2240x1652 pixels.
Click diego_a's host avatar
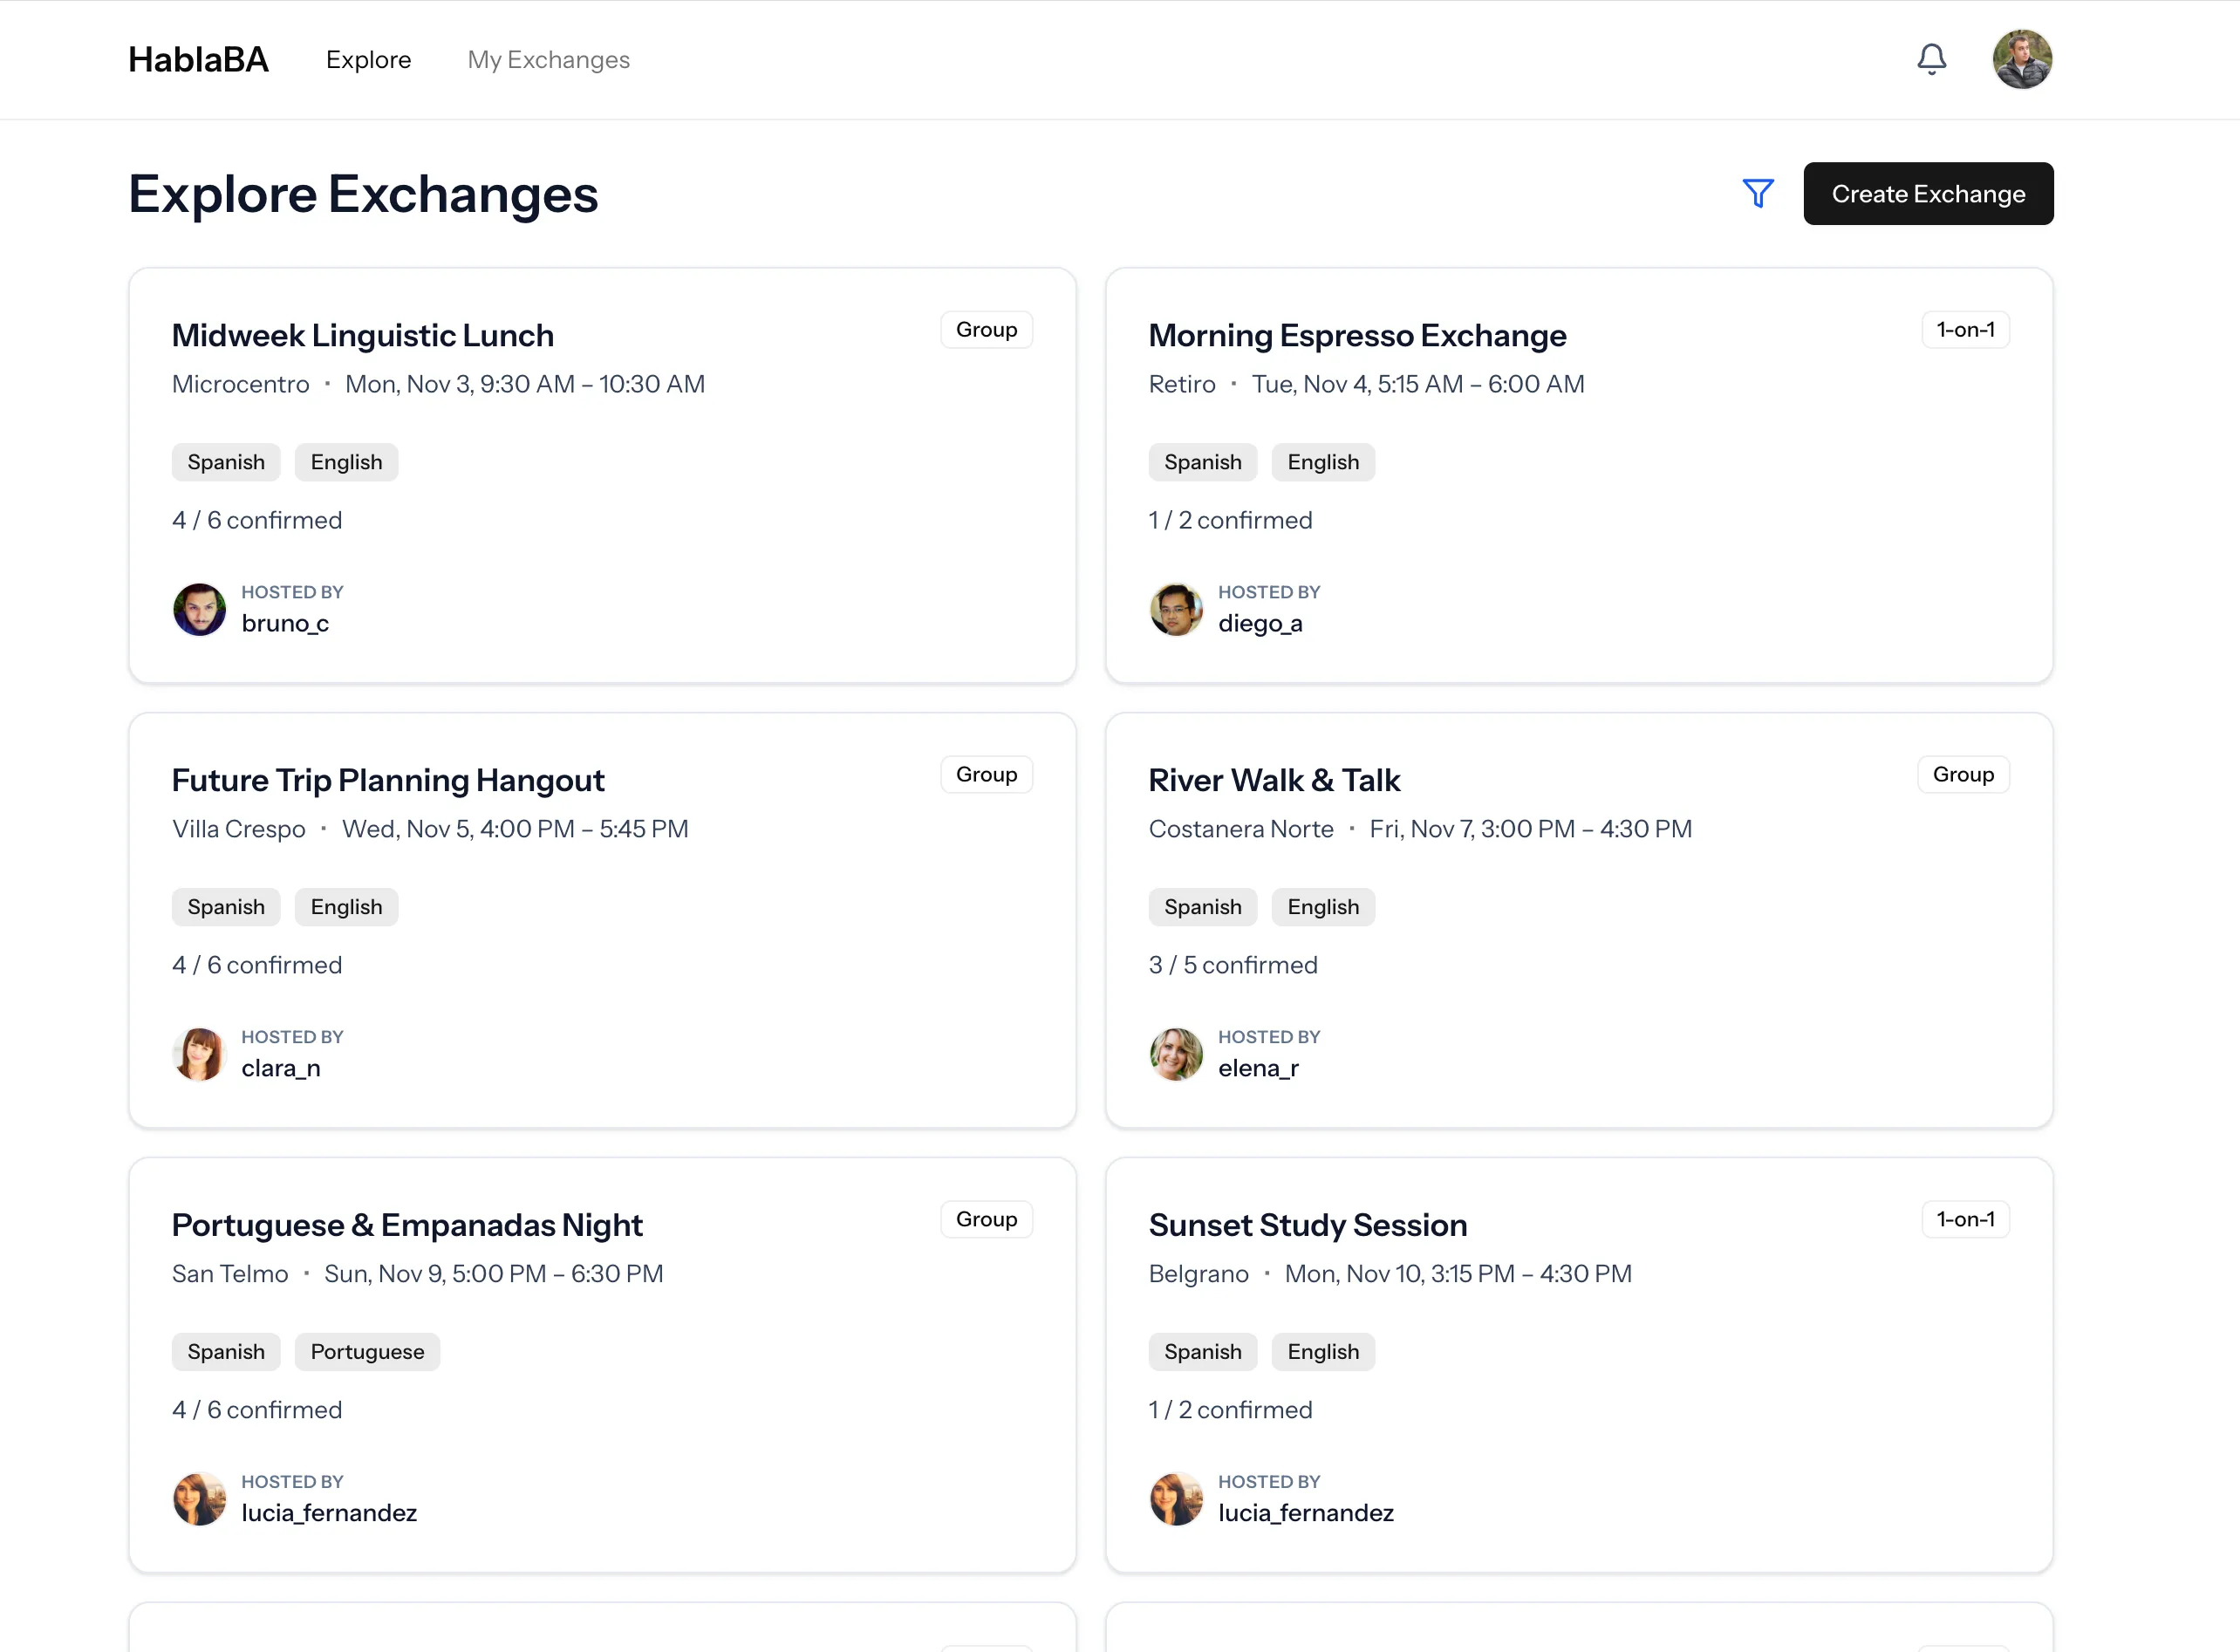click(1176, 609)
